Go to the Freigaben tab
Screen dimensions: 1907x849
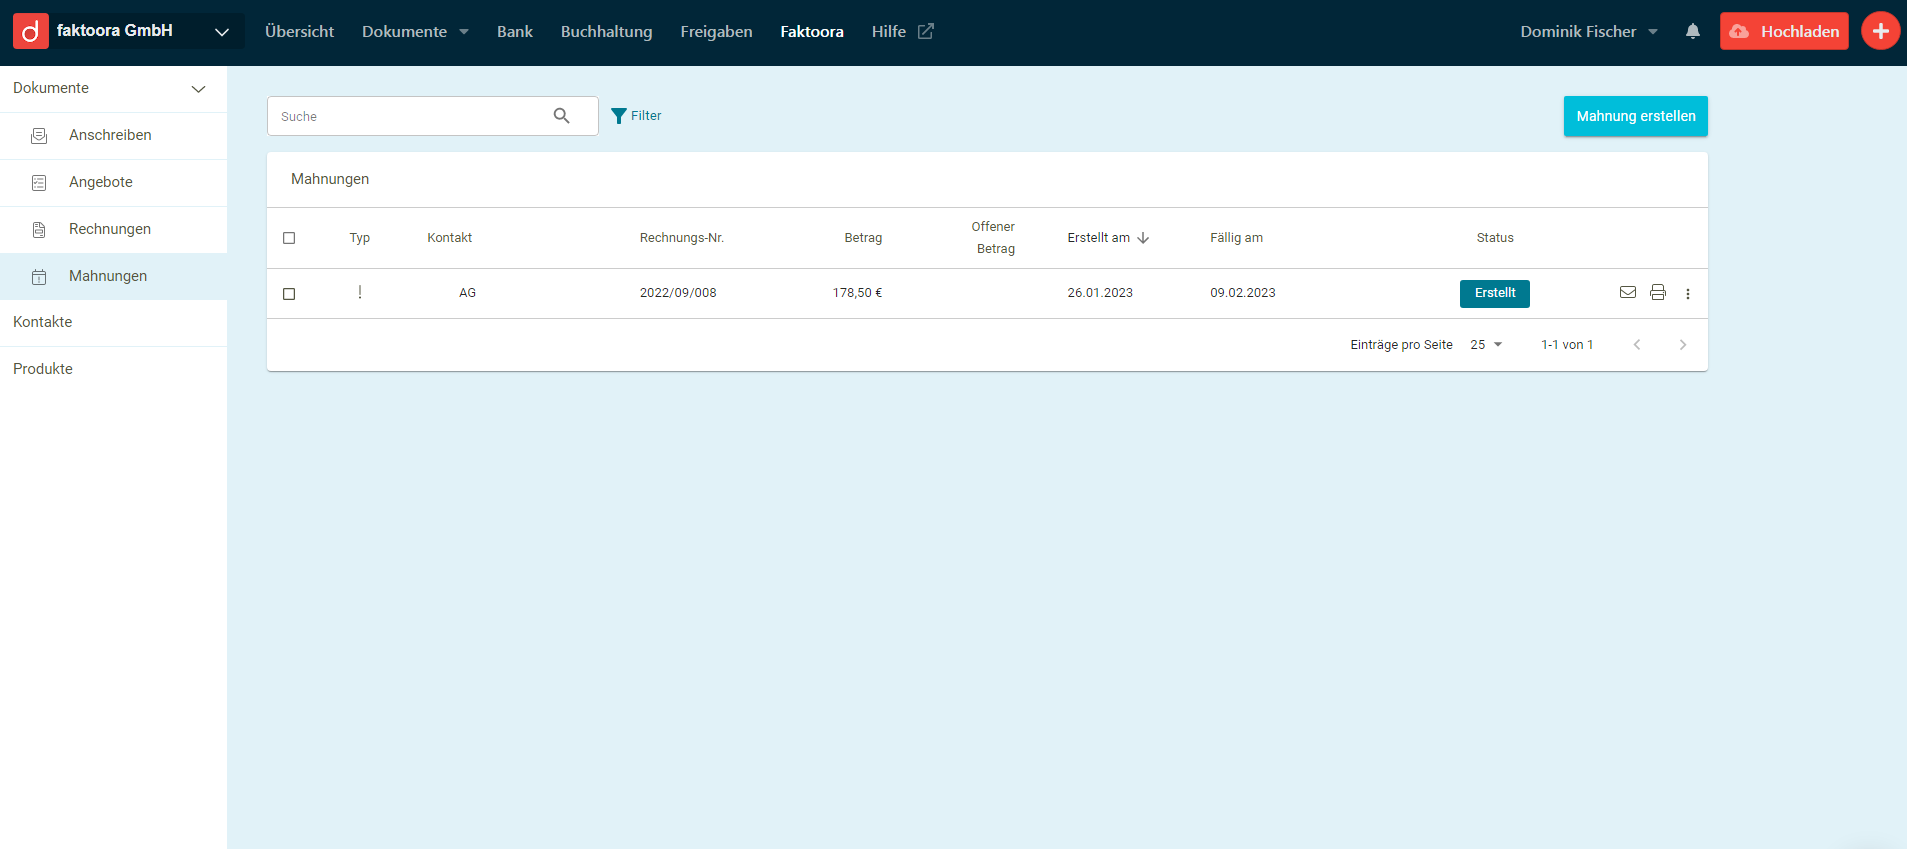(716, 32)
